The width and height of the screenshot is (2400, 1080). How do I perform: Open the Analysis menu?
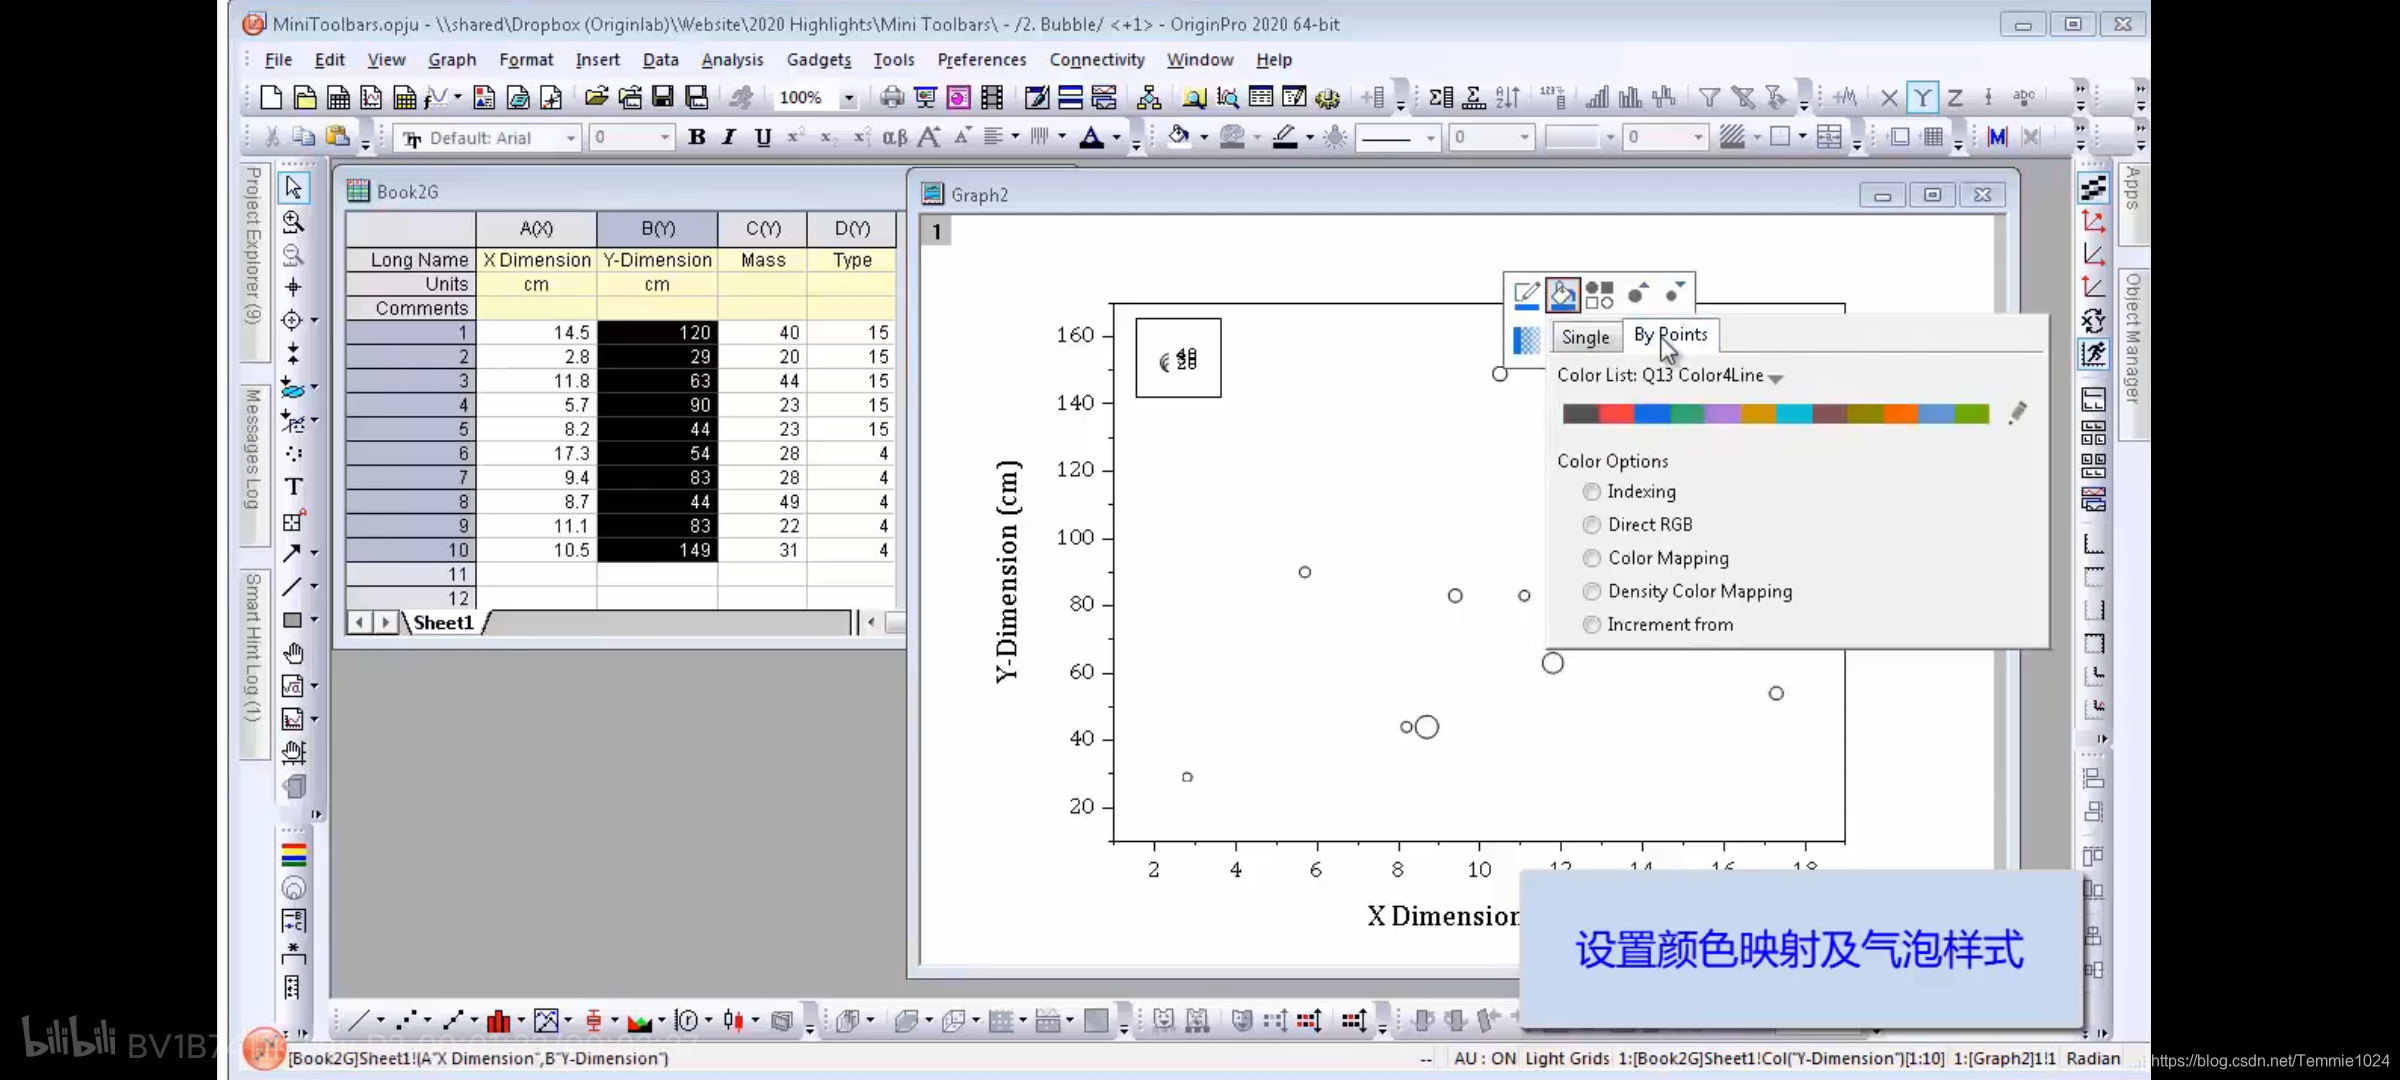click(x=731, y=60)
